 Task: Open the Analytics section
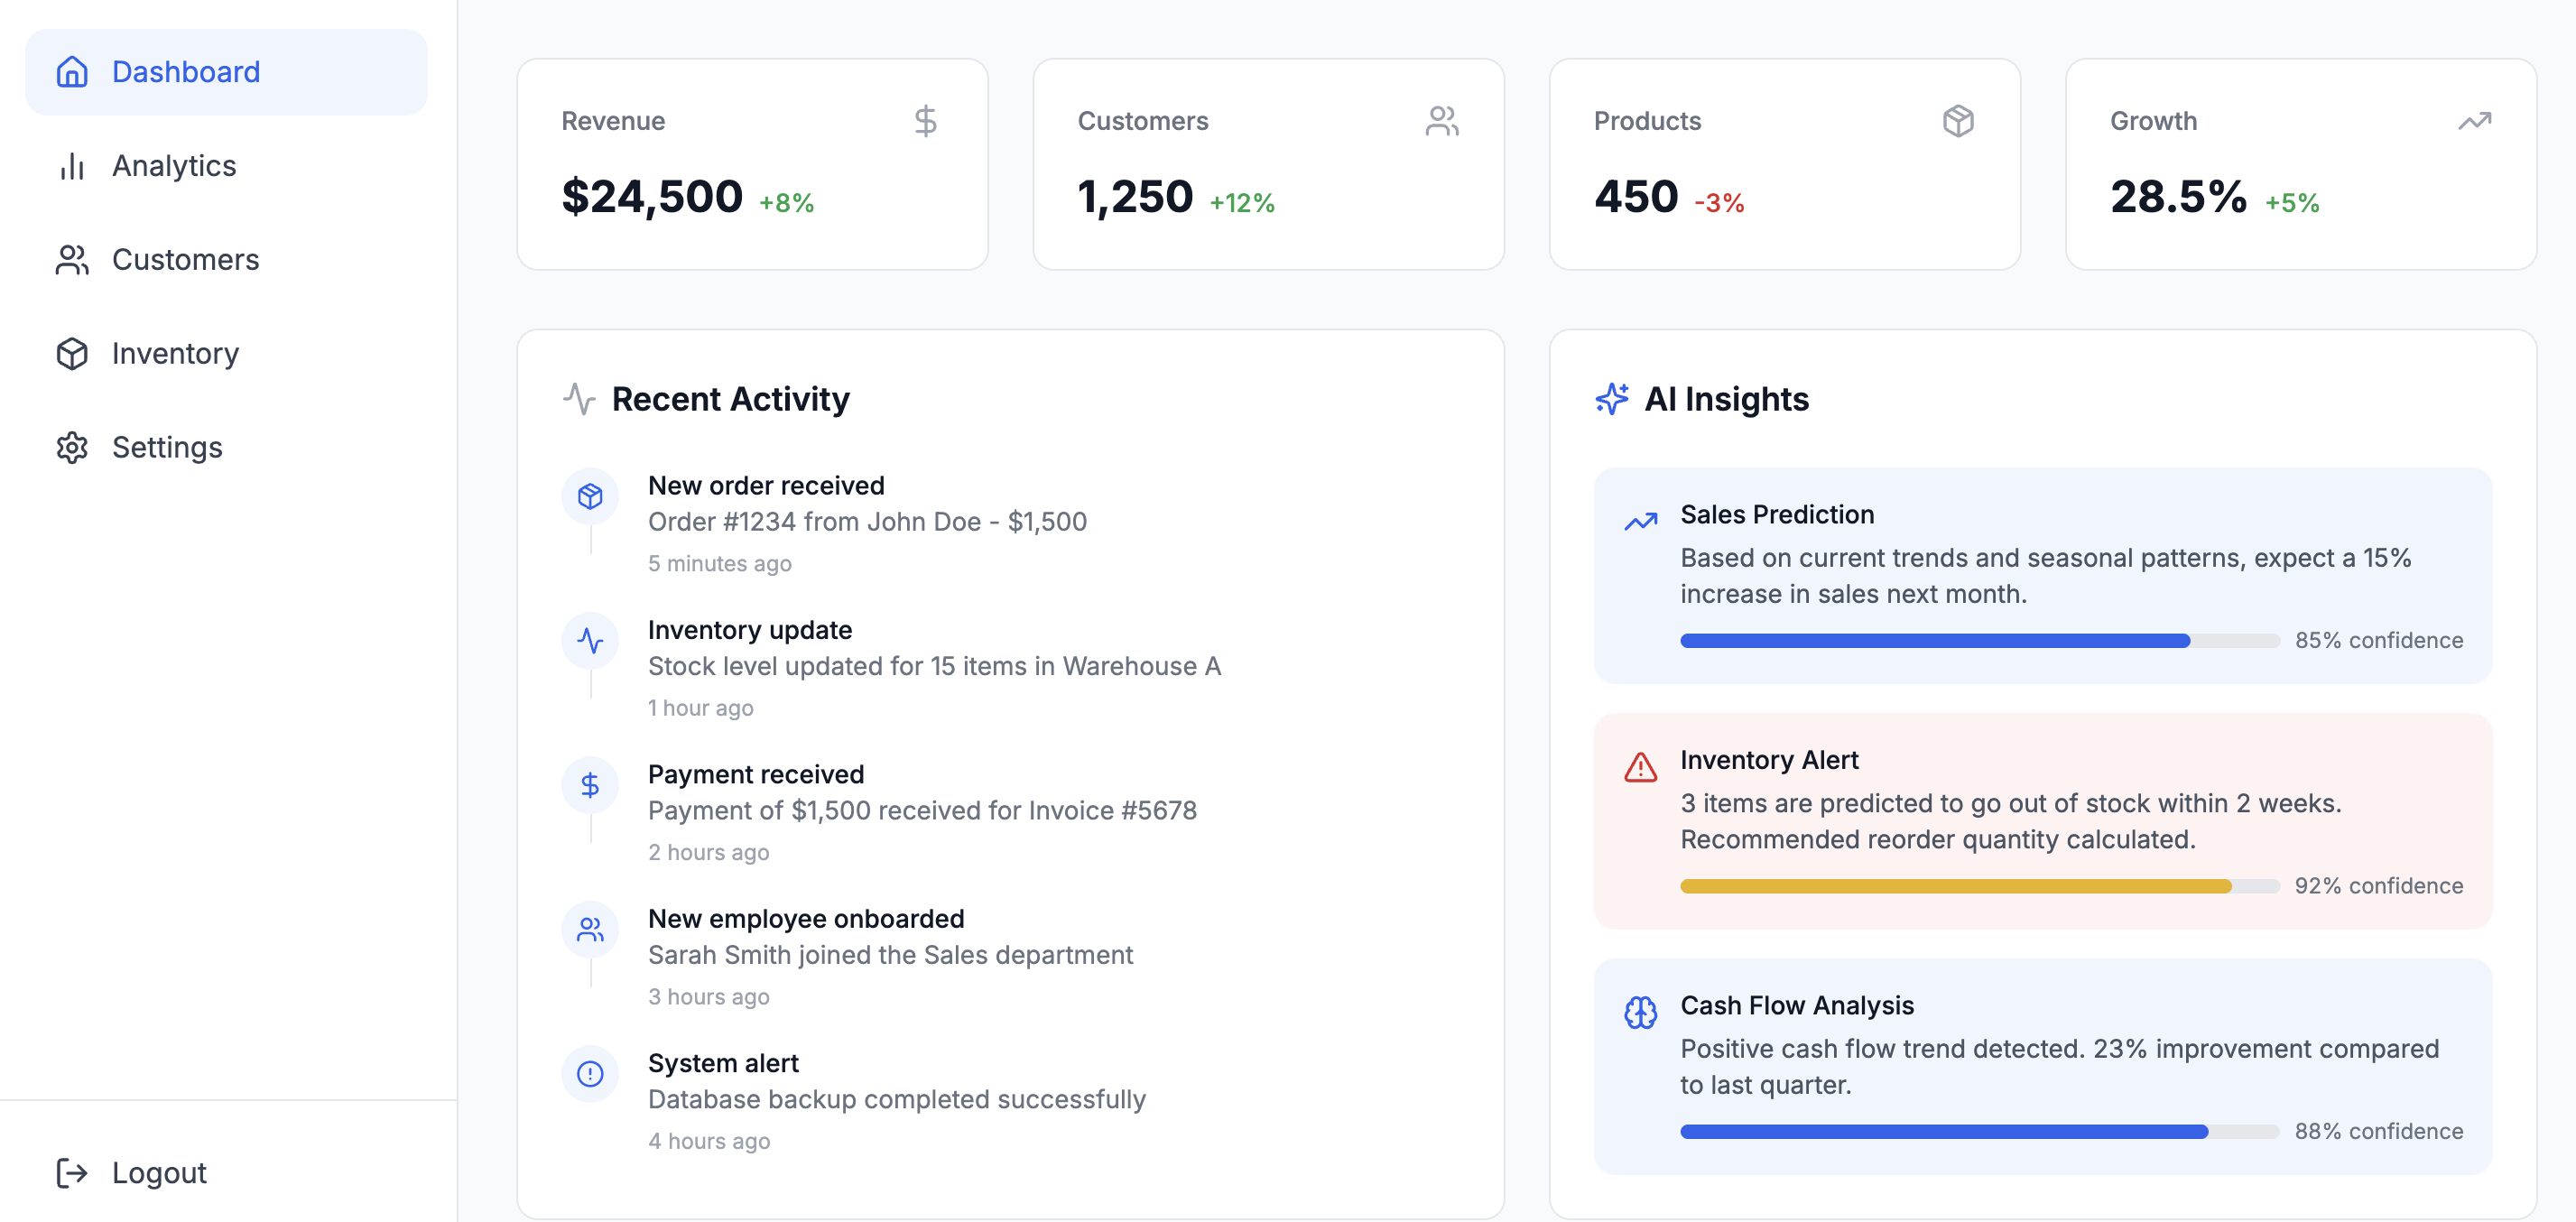[174, 165]
